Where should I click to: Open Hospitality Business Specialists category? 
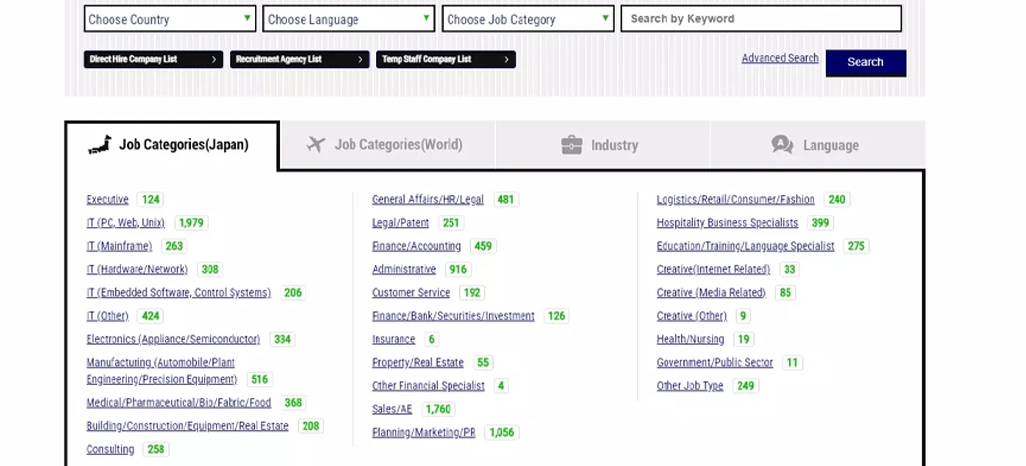point(727,223)
